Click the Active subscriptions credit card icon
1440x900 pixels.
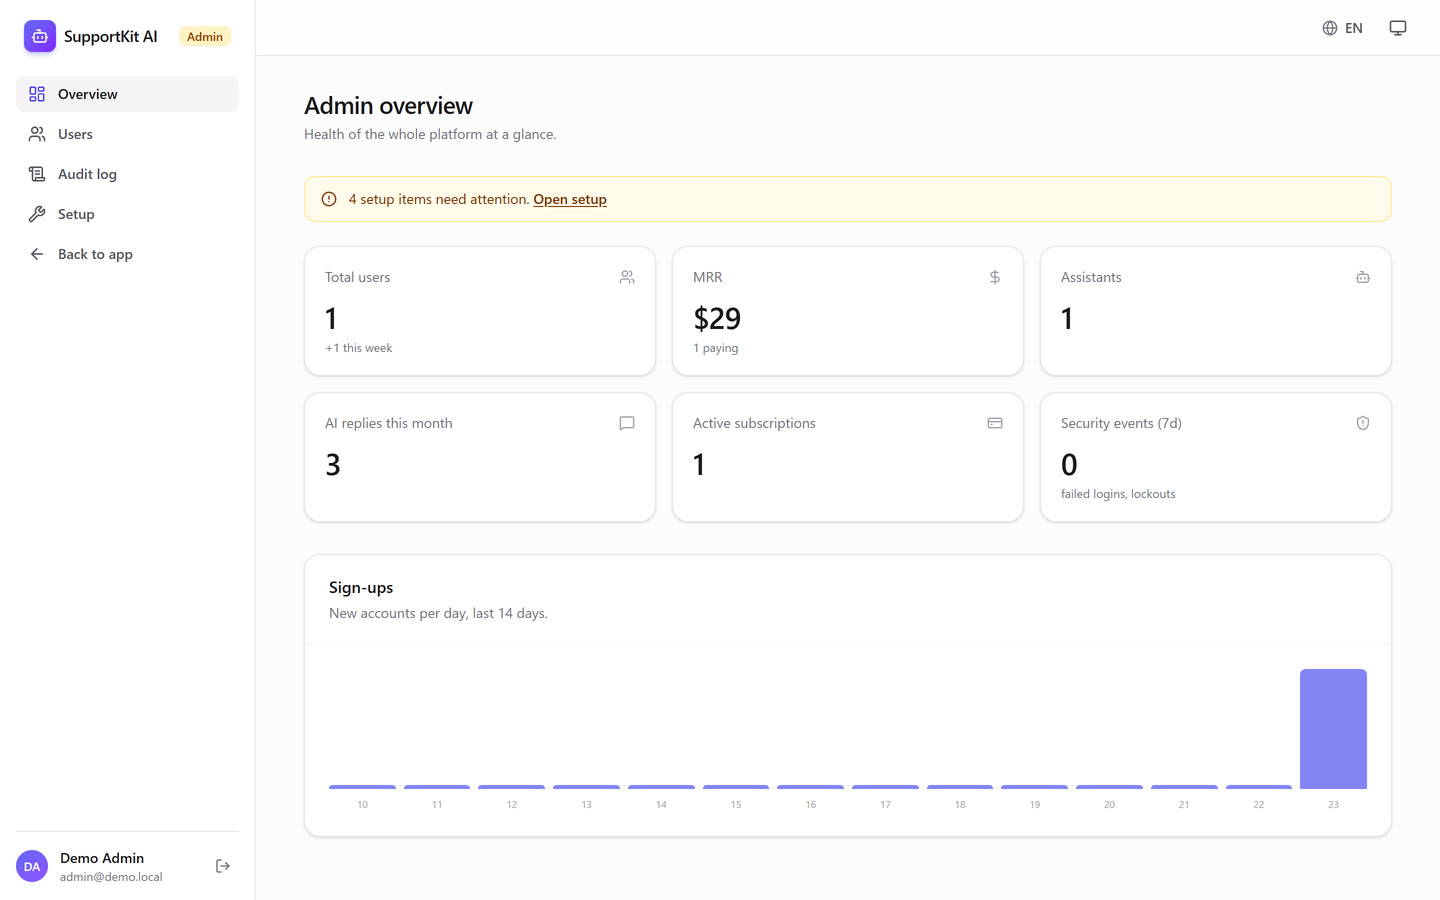click(x=995, y=423)
